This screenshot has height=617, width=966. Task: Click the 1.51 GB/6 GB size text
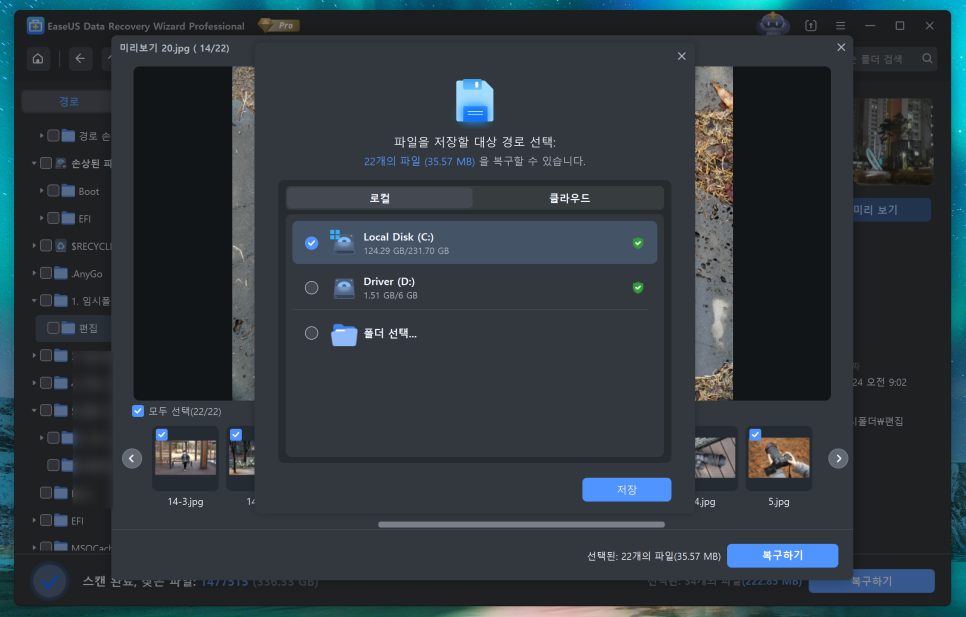point(391,296)
